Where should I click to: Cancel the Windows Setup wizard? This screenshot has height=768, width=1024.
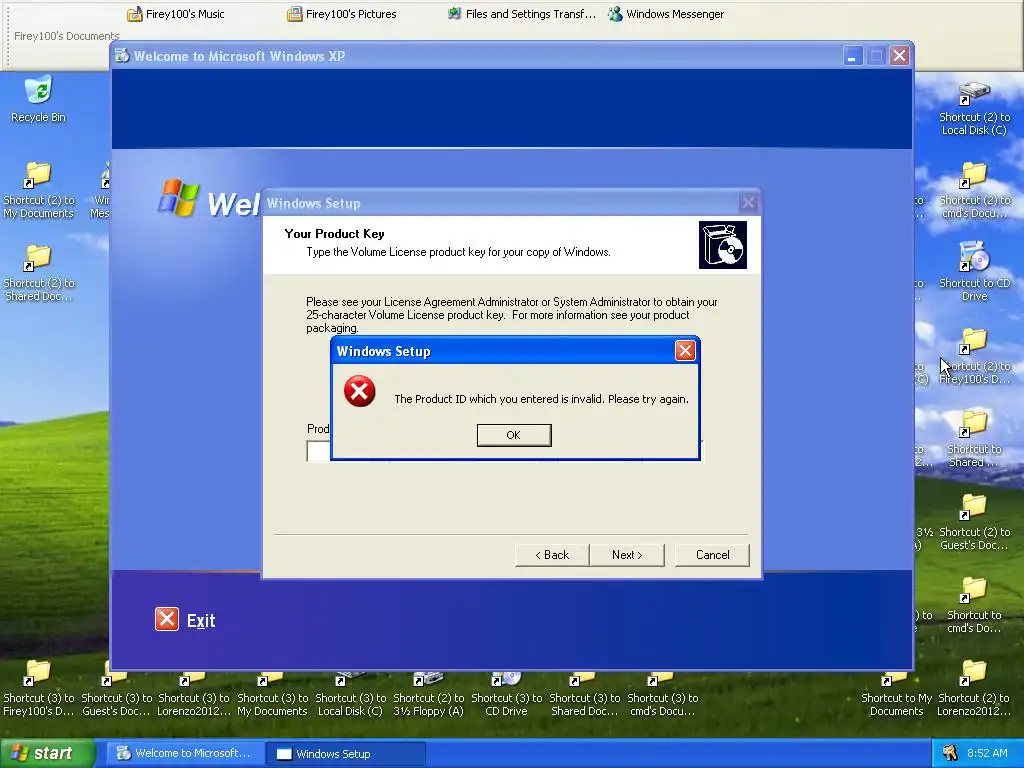click(x=712, y=554)
